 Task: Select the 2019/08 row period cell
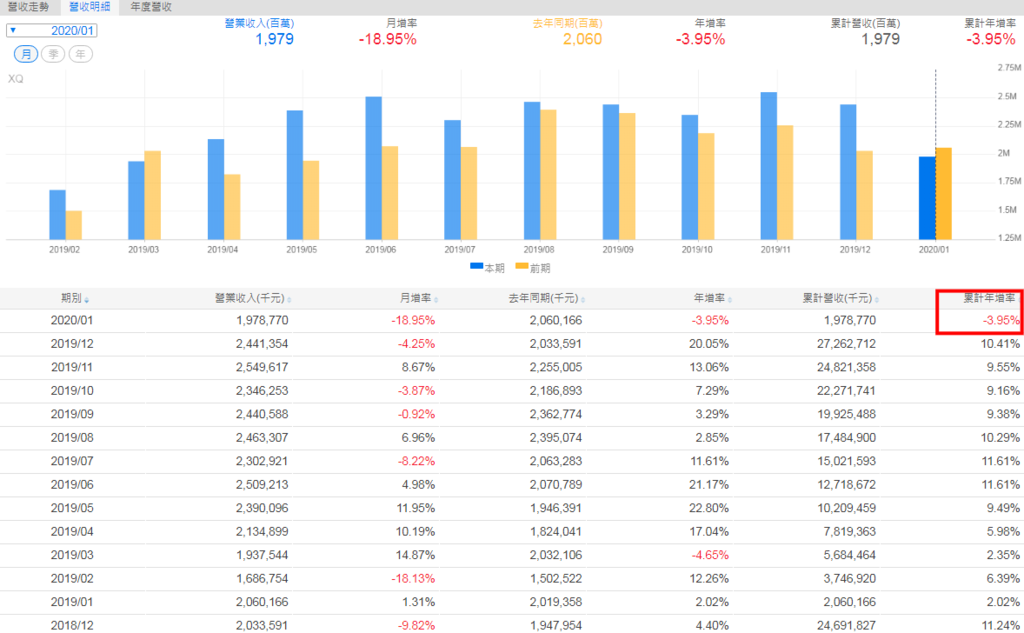[72, 438]
